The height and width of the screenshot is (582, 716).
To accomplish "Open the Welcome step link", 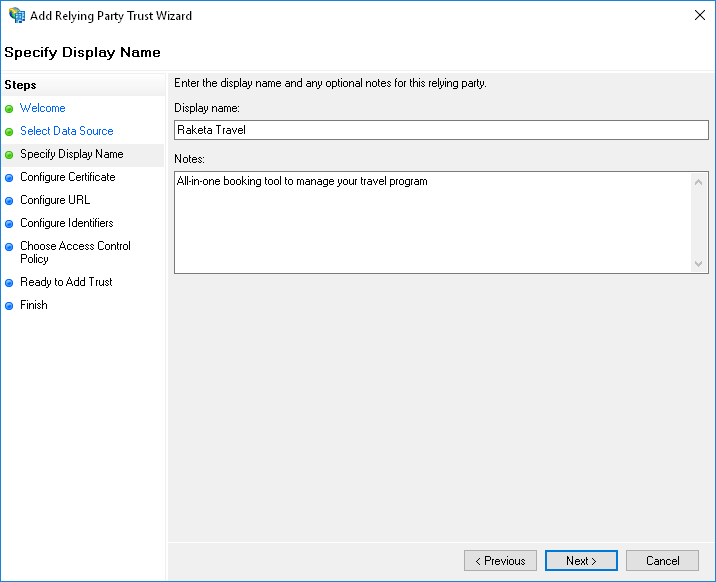I will [x=43, y=108].
